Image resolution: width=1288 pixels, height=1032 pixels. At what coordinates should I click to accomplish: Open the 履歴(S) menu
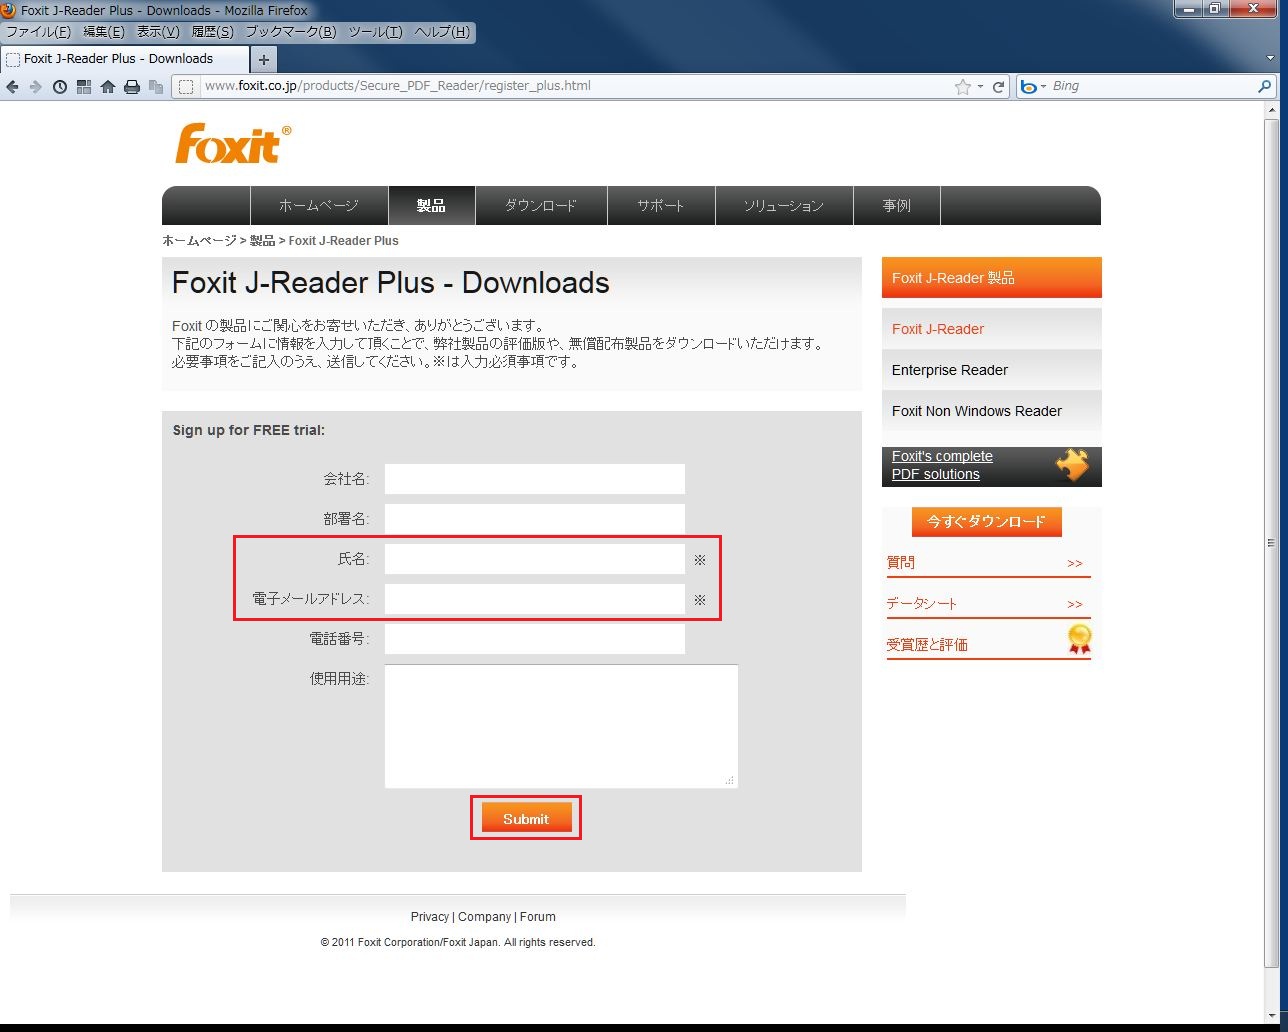[x=212, y=32]
